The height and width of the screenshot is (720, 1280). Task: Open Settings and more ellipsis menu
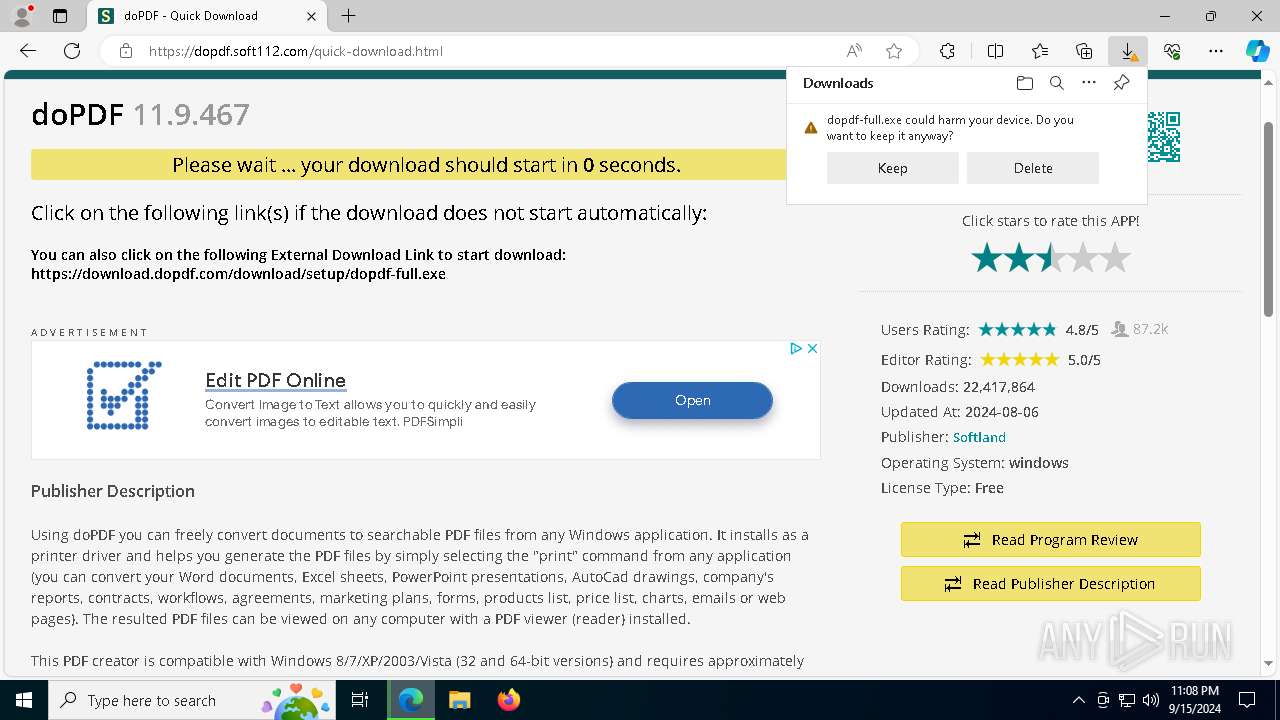pyautogui.click(x=1216, y=51)
